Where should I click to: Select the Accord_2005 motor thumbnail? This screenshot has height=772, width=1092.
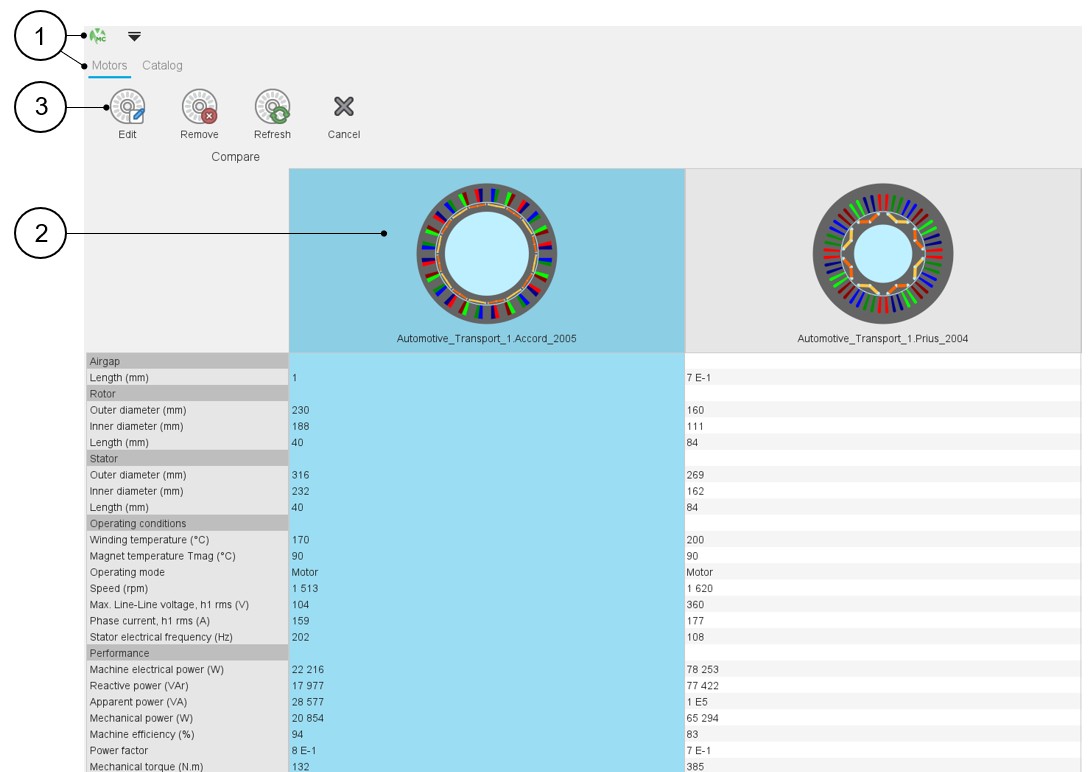486,254
